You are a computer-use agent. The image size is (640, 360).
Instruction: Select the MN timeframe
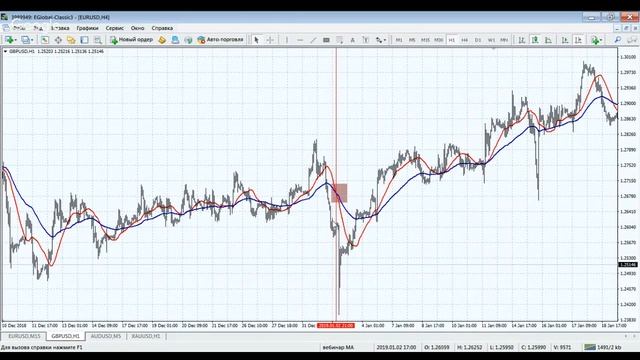tap(504, 40)
